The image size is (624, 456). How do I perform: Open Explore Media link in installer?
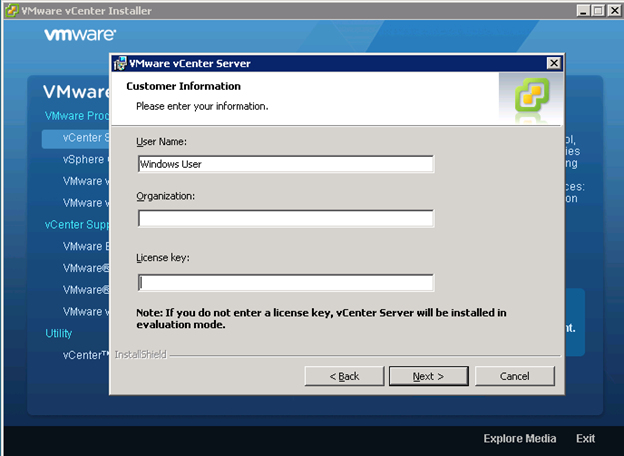[520, 438]
